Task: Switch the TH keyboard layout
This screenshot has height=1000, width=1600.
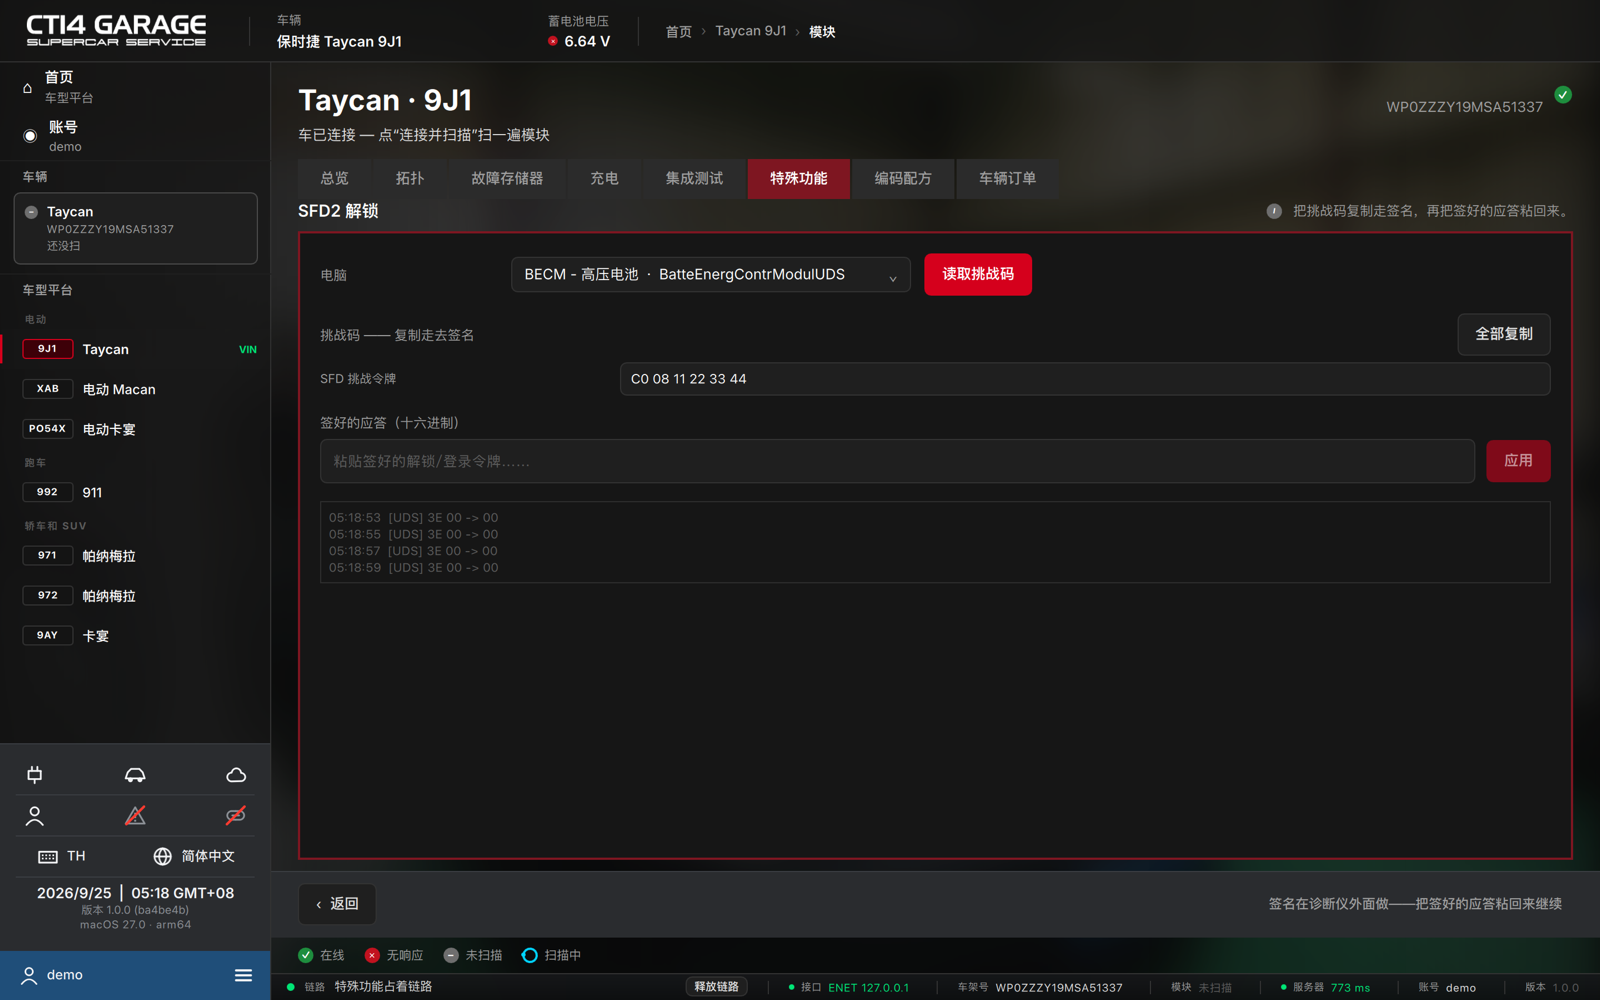Action: 62,856
